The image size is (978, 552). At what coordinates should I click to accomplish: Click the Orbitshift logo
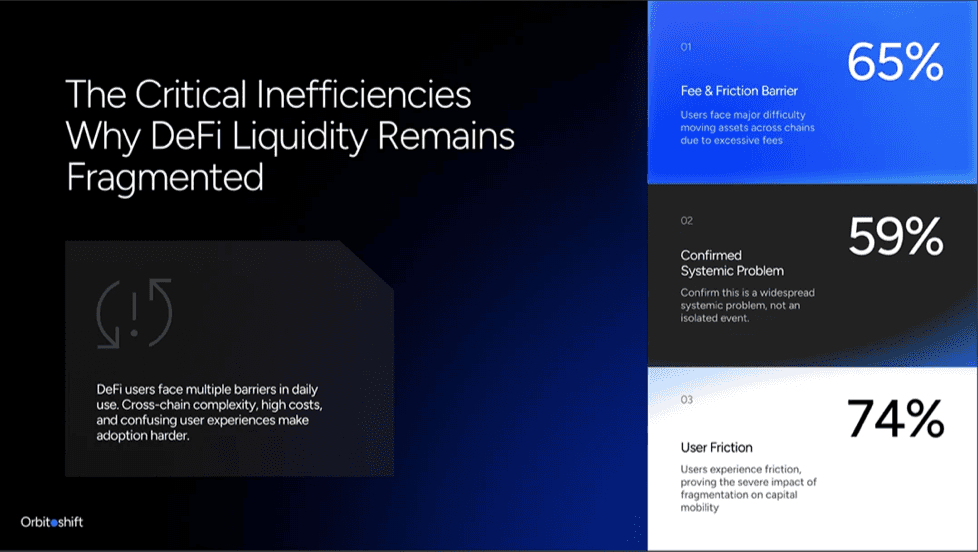coord(52,522)
